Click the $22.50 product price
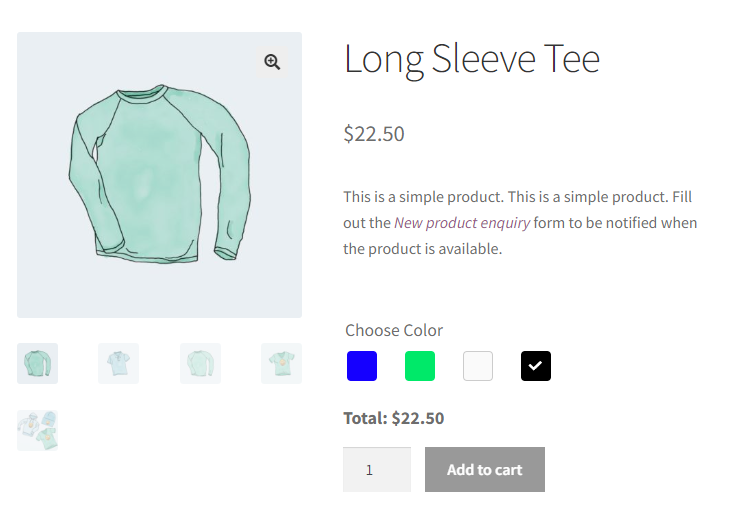This screenshot has height=520, width=745. point(374,134)
